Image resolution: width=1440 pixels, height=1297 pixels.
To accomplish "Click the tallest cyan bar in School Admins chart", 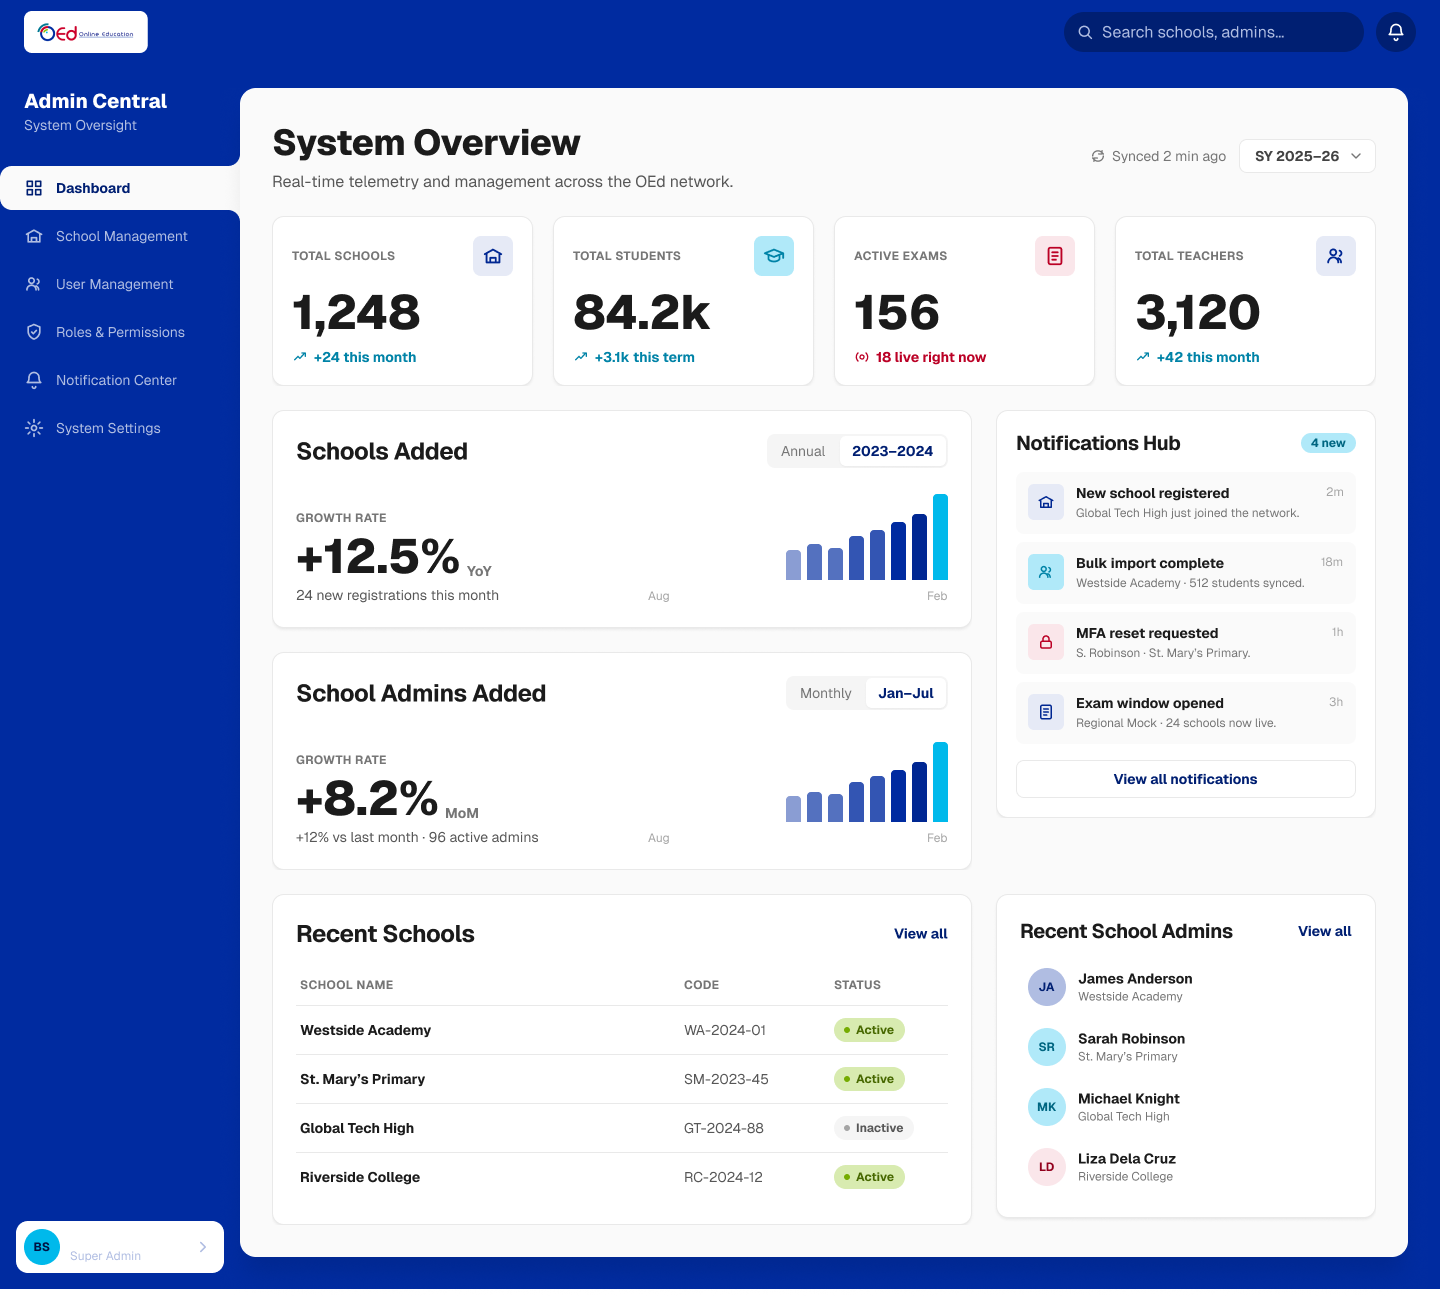I will [x=940, y=782].
